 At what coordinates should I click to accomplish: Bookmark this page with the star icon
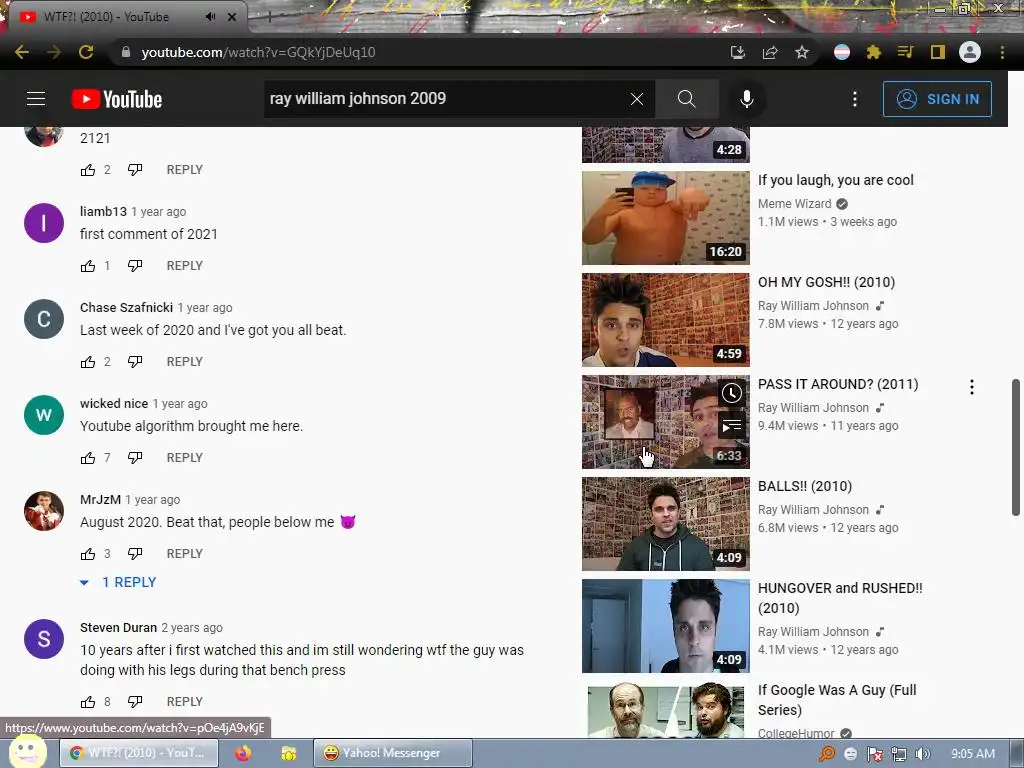pyautogui.click(x=802, y=52)
